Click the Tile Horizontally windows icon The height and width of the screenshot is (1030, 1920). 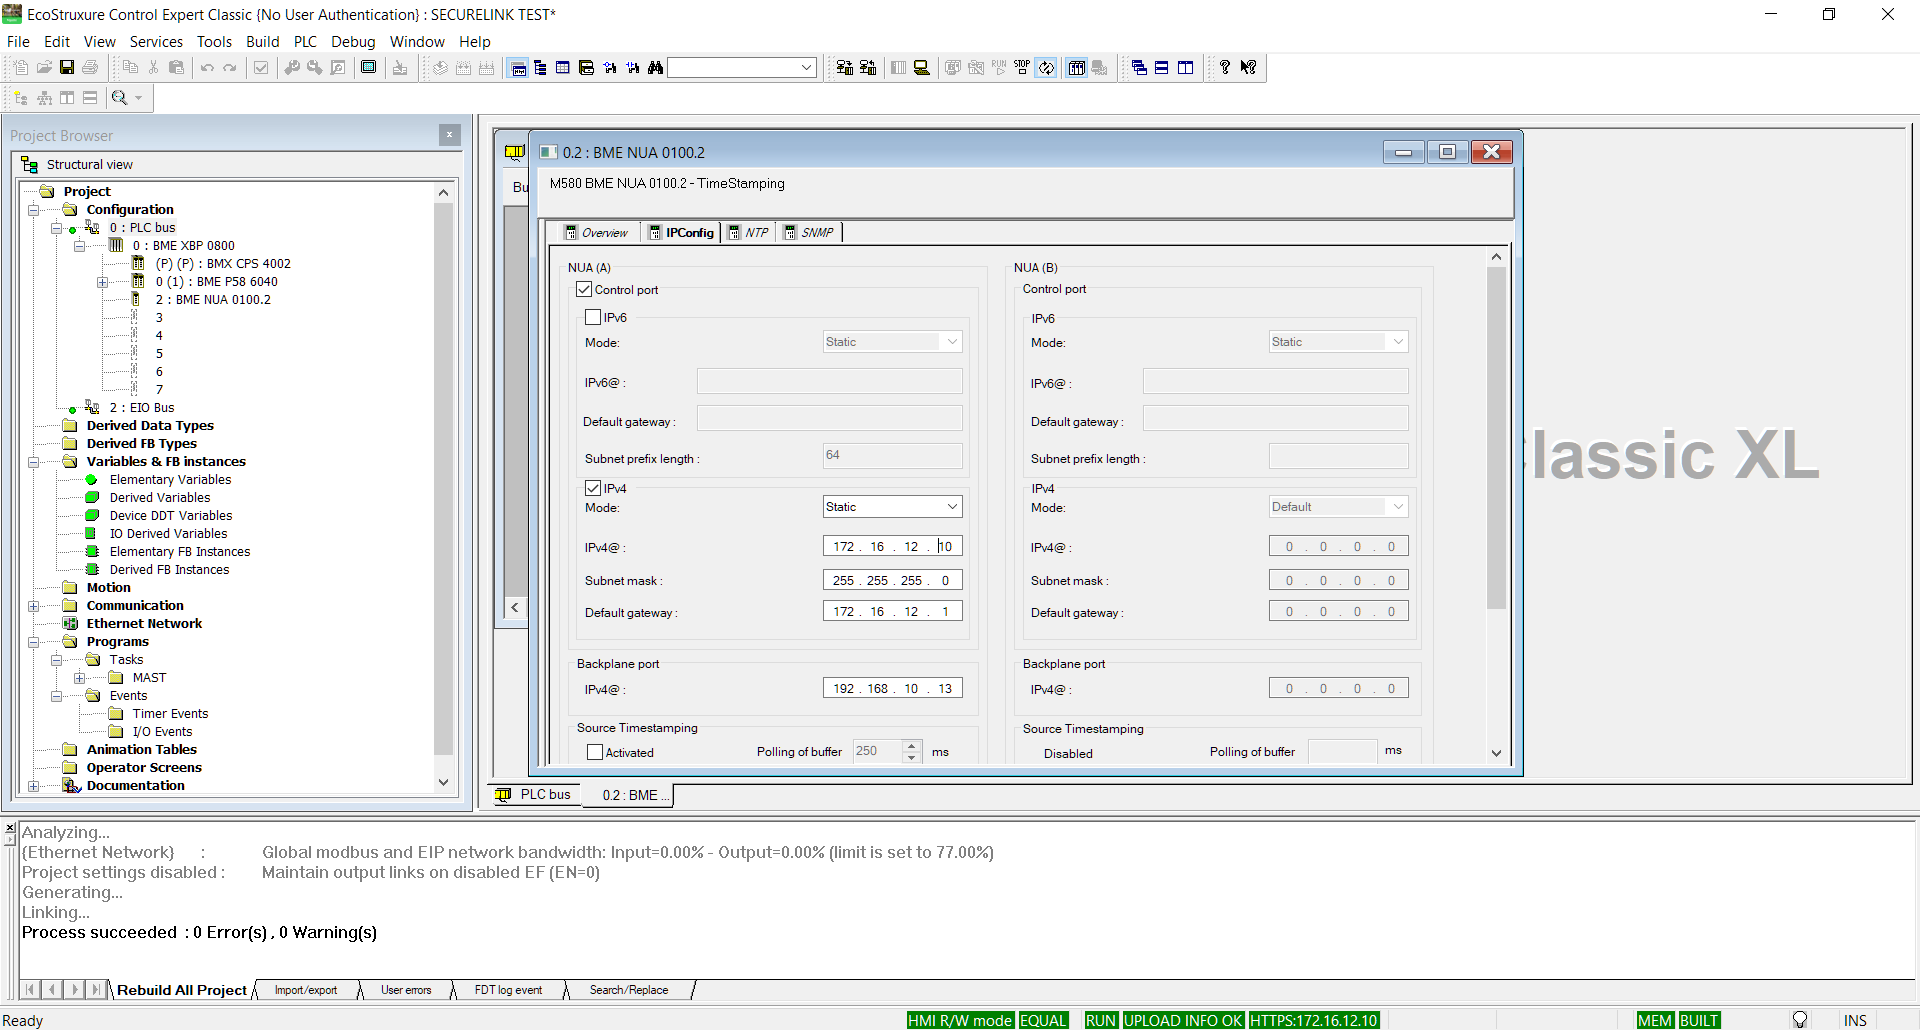coord(1162,67)
